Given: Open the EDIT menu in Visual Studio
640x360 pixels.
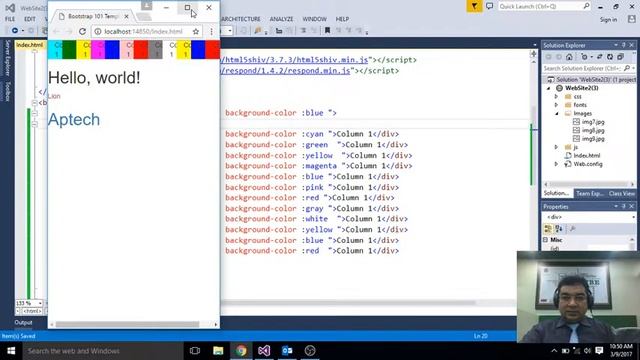Looking at the screenshot, I should click(30, 19).
